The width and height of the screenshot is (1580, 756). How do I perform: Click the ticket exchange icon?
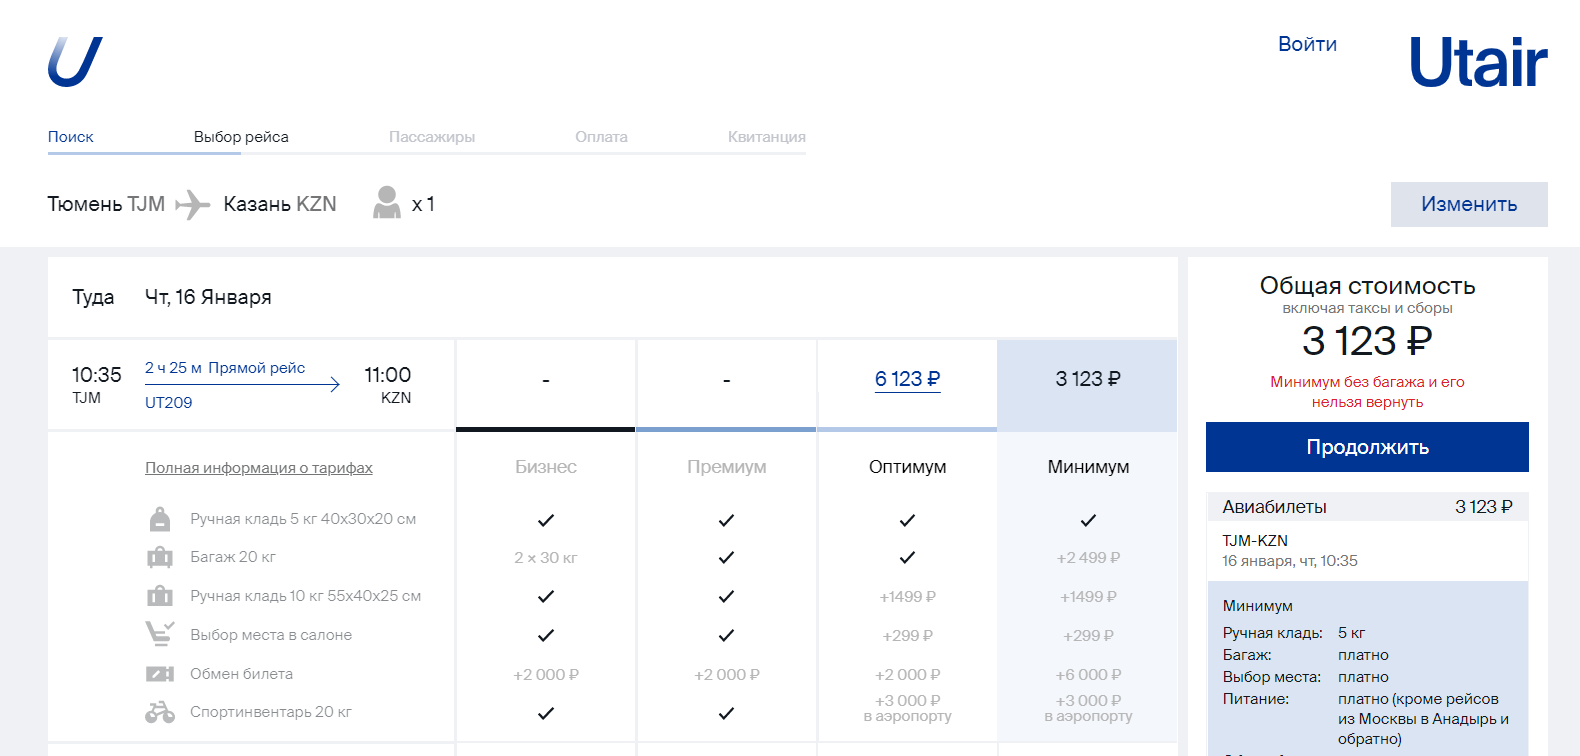160,674
